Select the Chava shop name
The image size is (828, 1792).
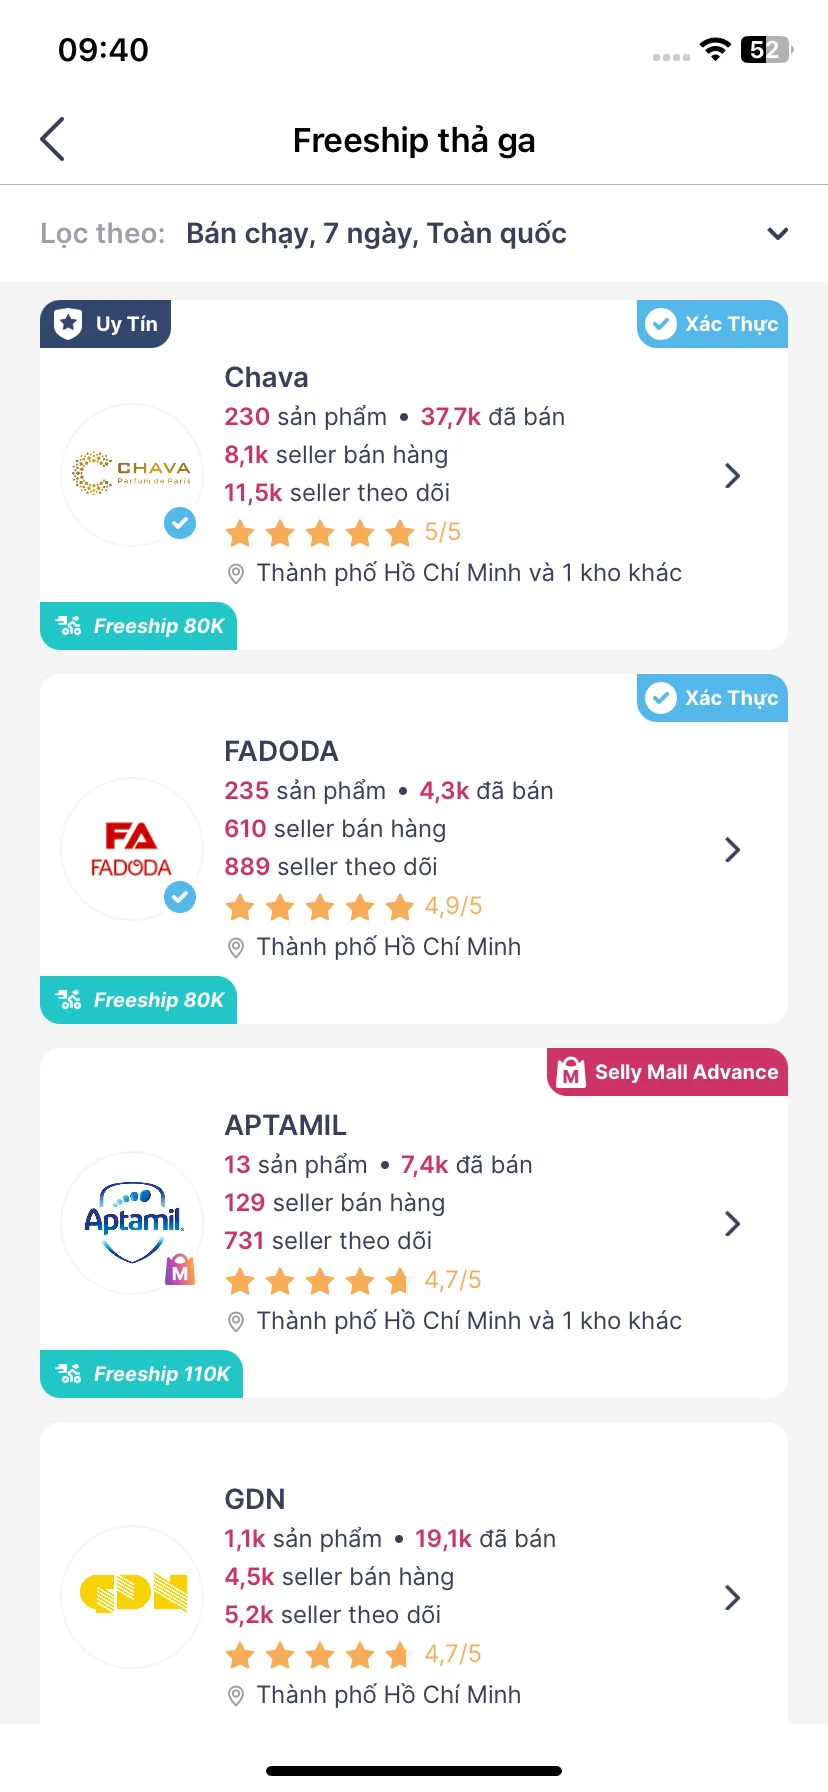coord(266,377)
